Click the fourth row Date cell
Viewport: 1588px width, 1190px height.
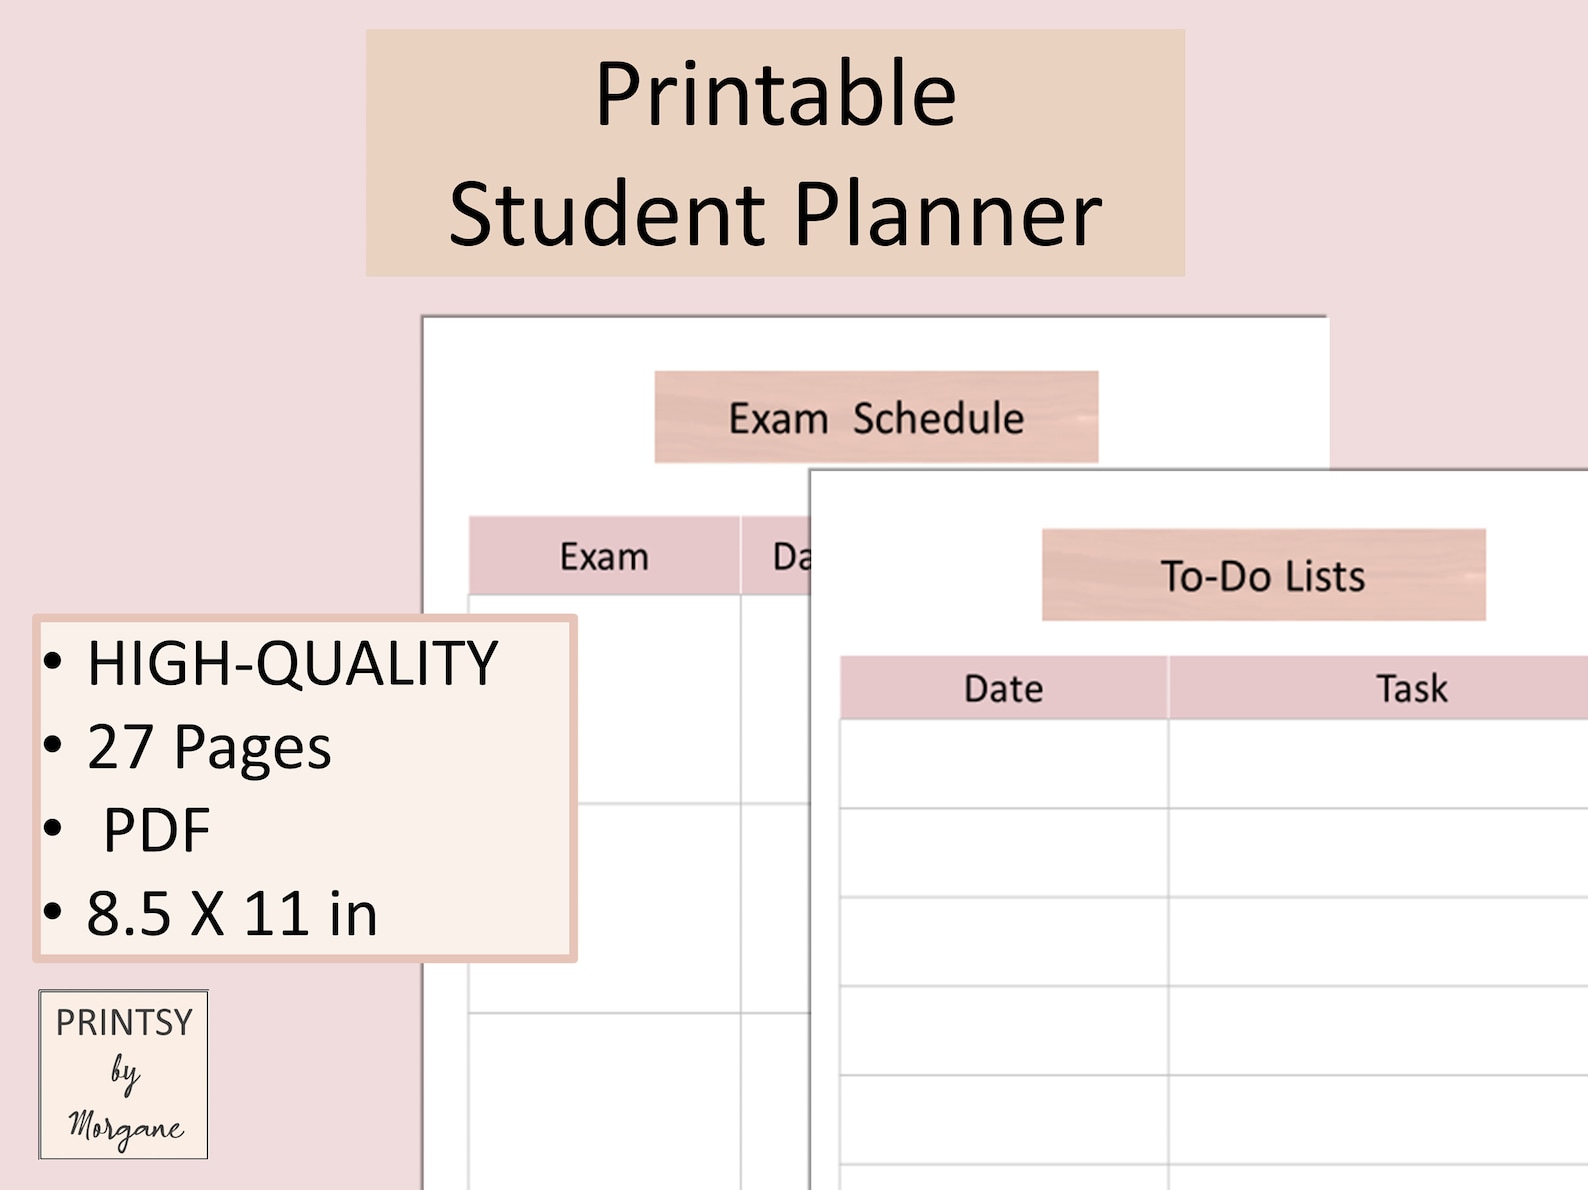tap(1003, 1031)
